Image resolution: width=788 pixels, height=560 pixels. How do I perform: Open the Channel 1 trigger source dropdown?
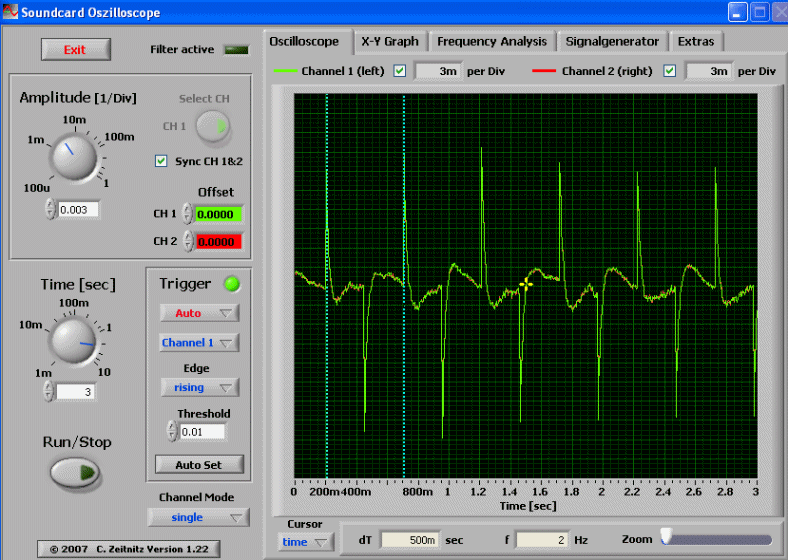click(200, 343)
